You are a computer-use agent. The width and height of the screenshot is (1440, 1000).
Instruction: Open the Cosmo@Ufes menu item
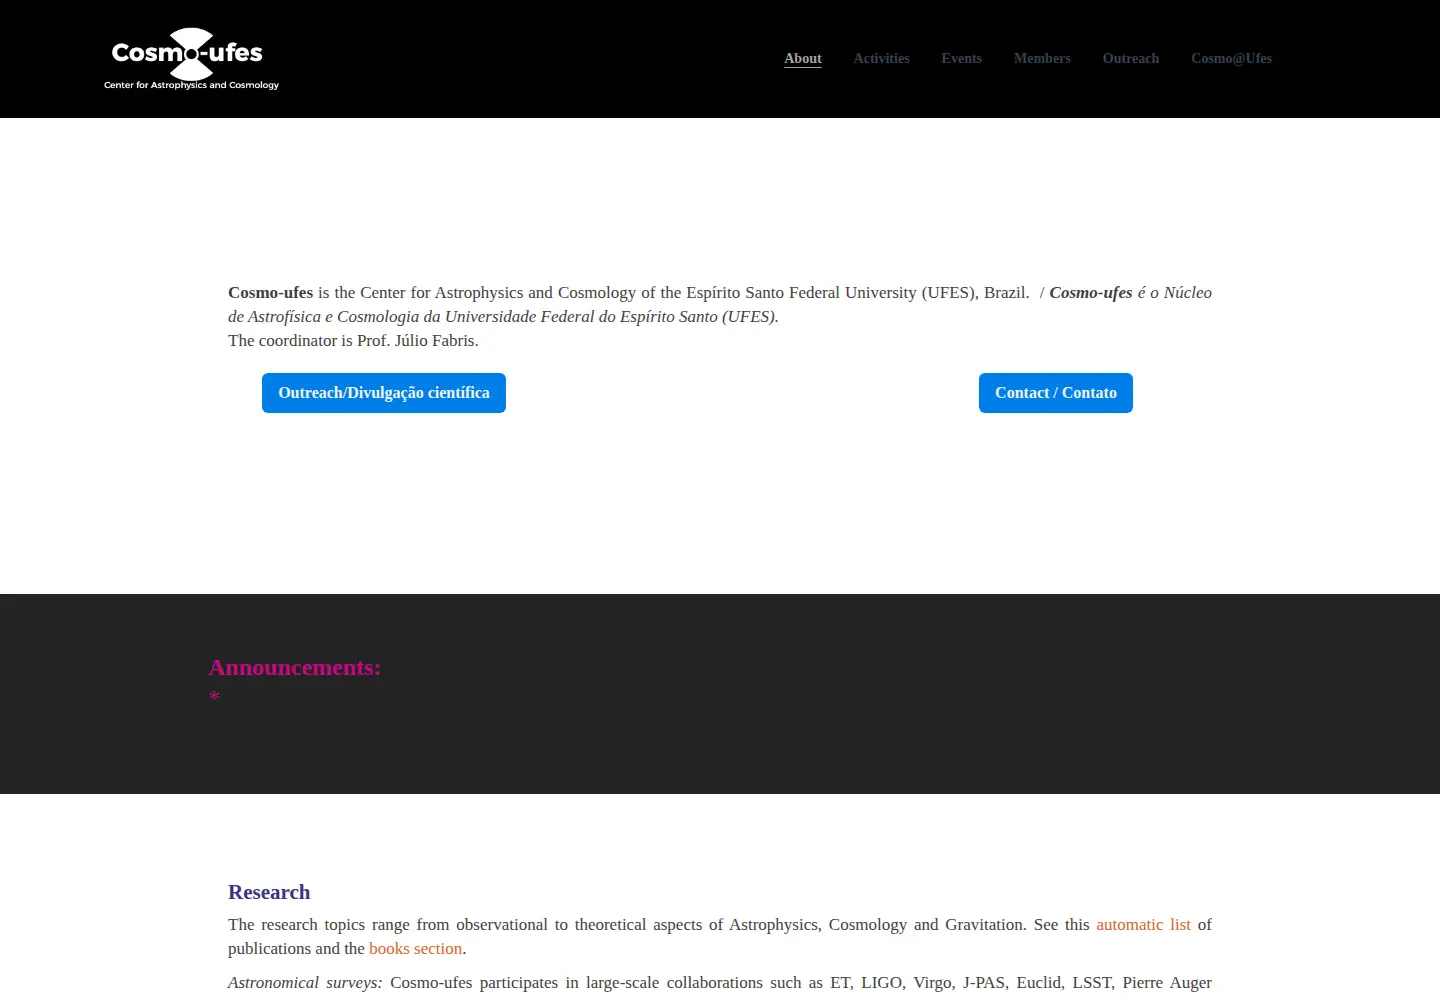tap(1231, 58)
